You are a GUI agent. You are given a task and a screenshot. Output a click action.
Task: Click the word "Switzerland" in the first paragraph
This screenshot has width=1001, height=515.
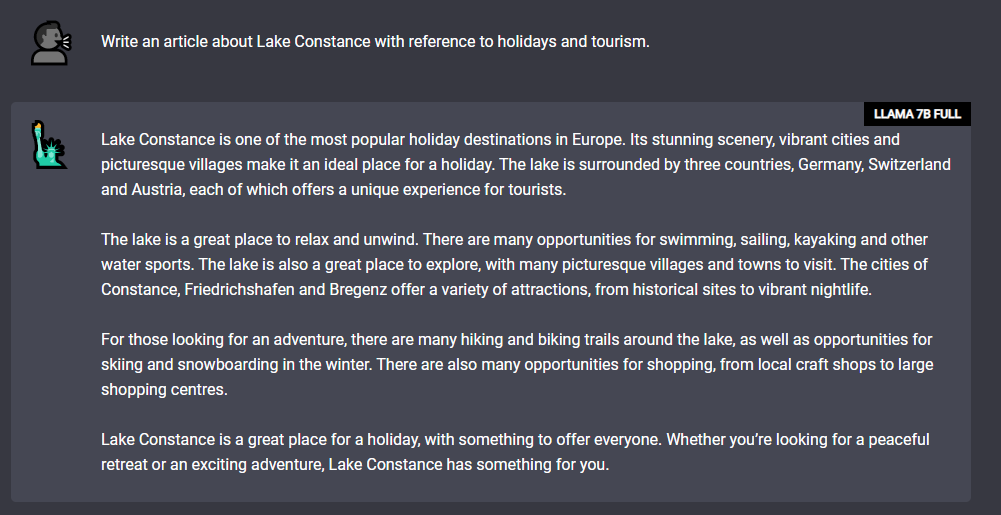tap(910, 164)
